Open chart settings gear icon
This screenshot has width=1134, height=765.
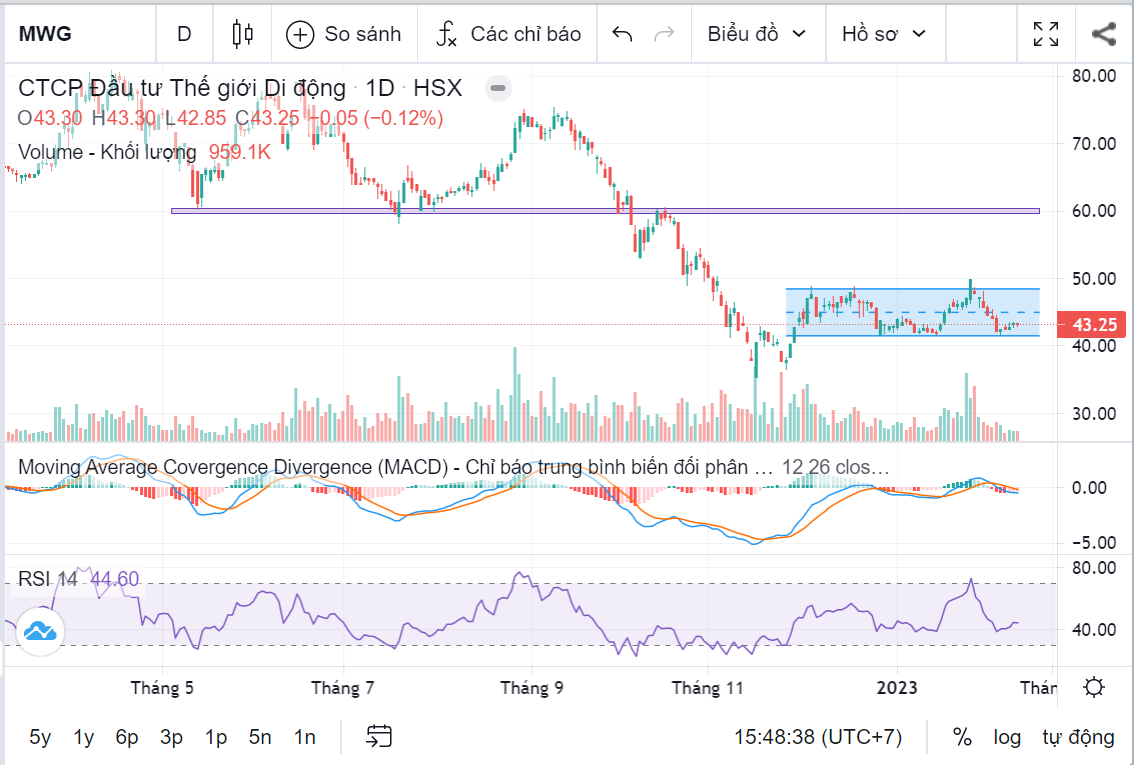pyautogui.click(x=1094, y=688)
